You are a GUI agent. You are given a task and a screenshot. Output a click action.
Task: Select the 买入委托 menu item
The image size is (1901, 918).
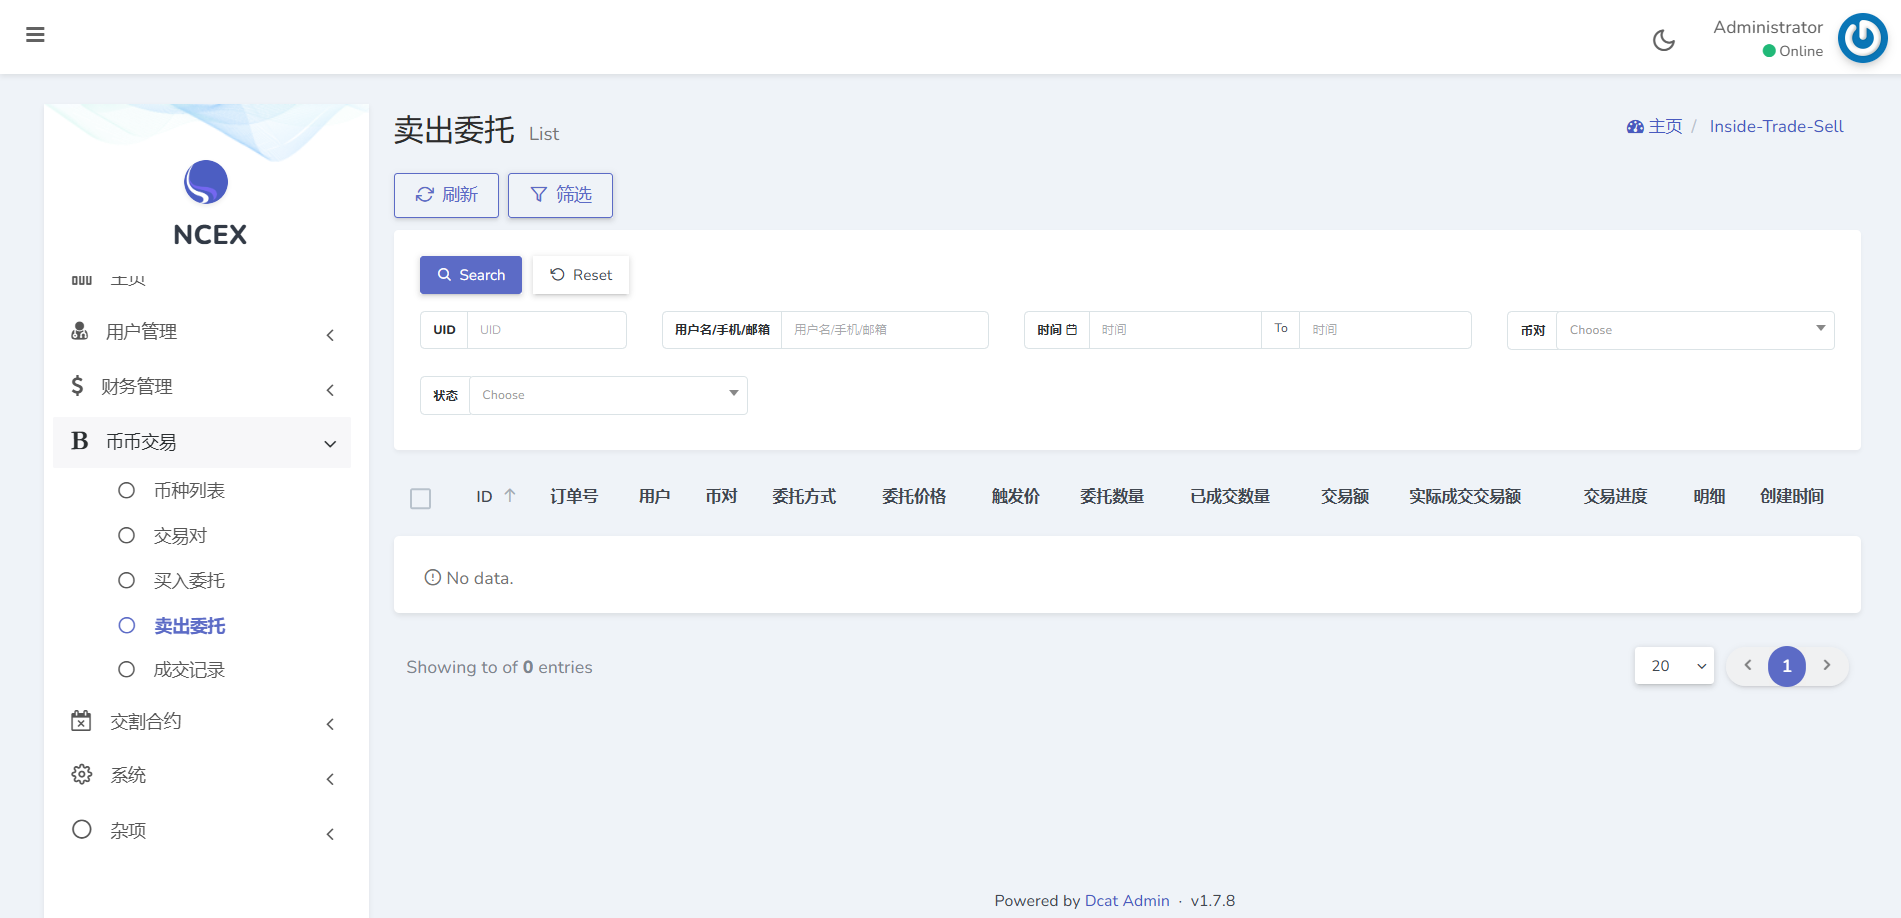click(x=189, y=581)
